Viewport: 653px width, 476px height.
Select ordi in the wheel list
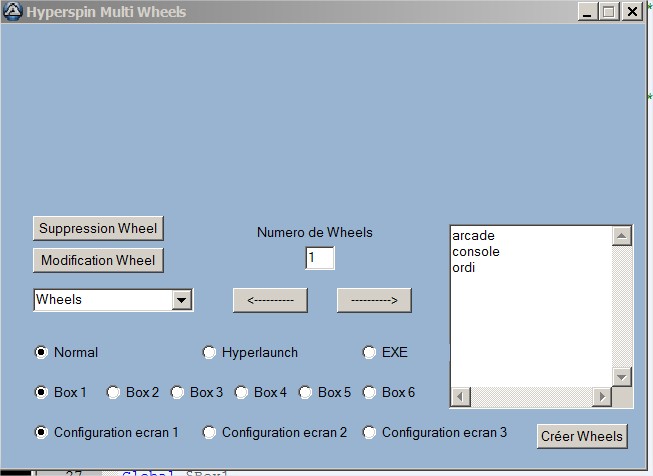pyautogui.click(x=464, y=267)
